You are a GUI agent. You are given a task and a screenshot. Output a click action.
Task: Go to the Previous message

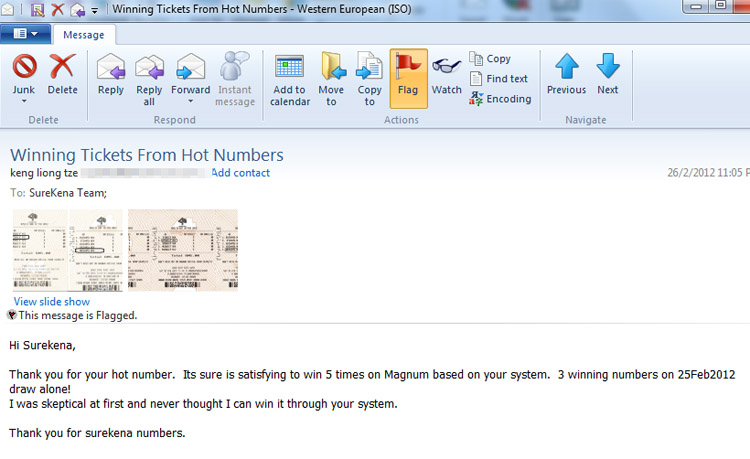(x=566, y=74)
